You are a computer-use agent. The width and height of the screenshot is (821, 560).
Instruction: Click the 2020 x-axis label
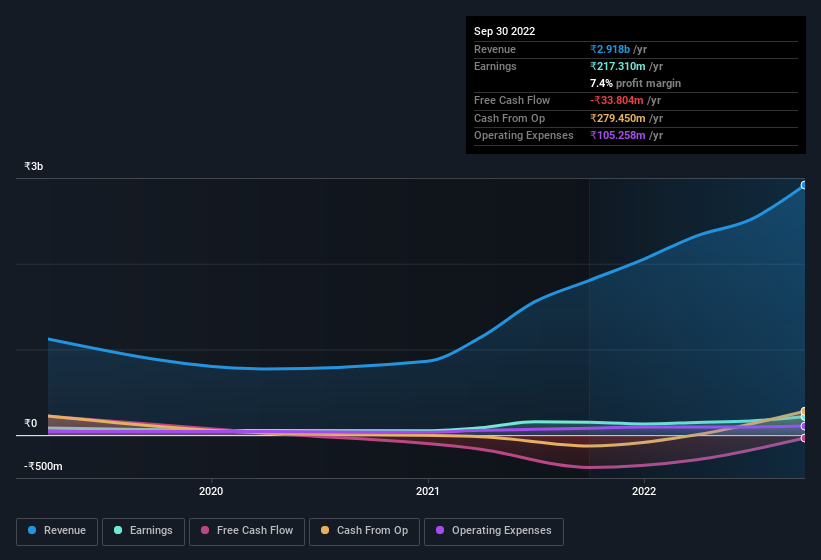click(x=211, y=491)
